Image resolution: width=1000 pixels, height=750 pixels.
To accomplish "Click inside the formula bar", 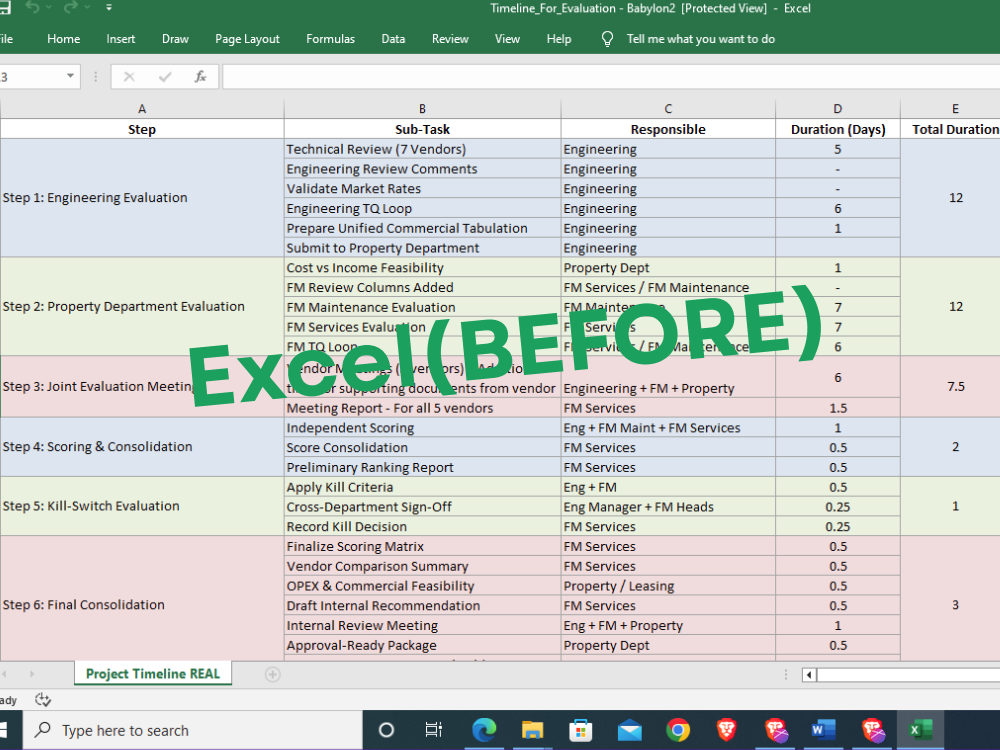I will (x=610, y=77).
